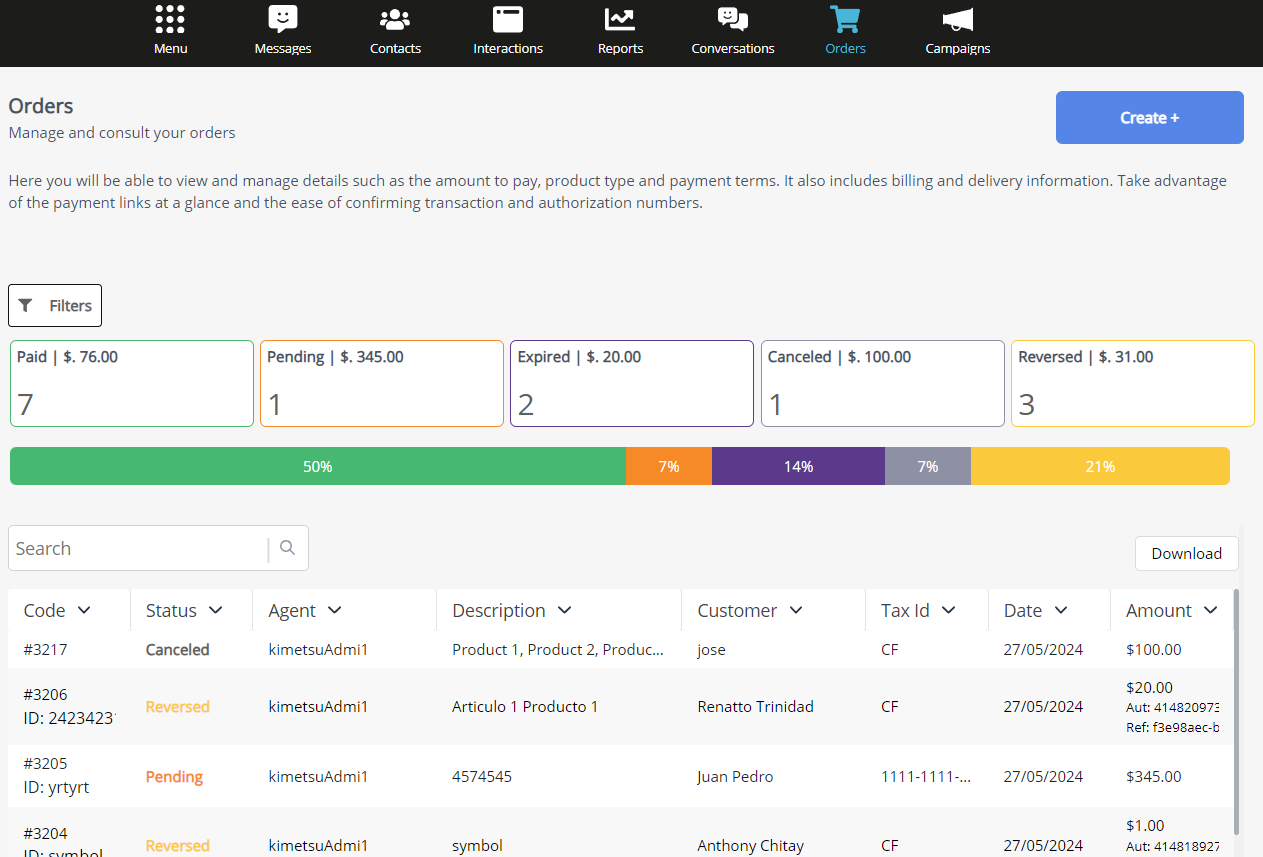The width and height of the screenshot is (1263, 857).
Task: Go to Contacts people icon
Action: tap(395, 20)
